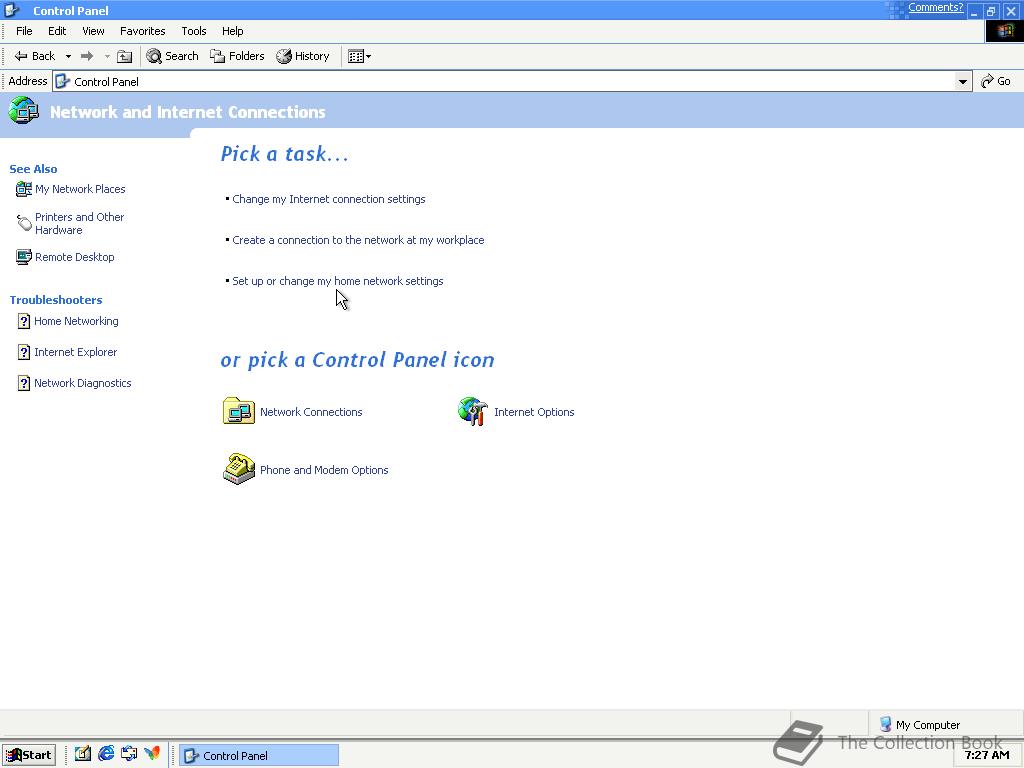The image size is (1024, 768).
Task: Open the Help menu
Action: click(232, 31)
